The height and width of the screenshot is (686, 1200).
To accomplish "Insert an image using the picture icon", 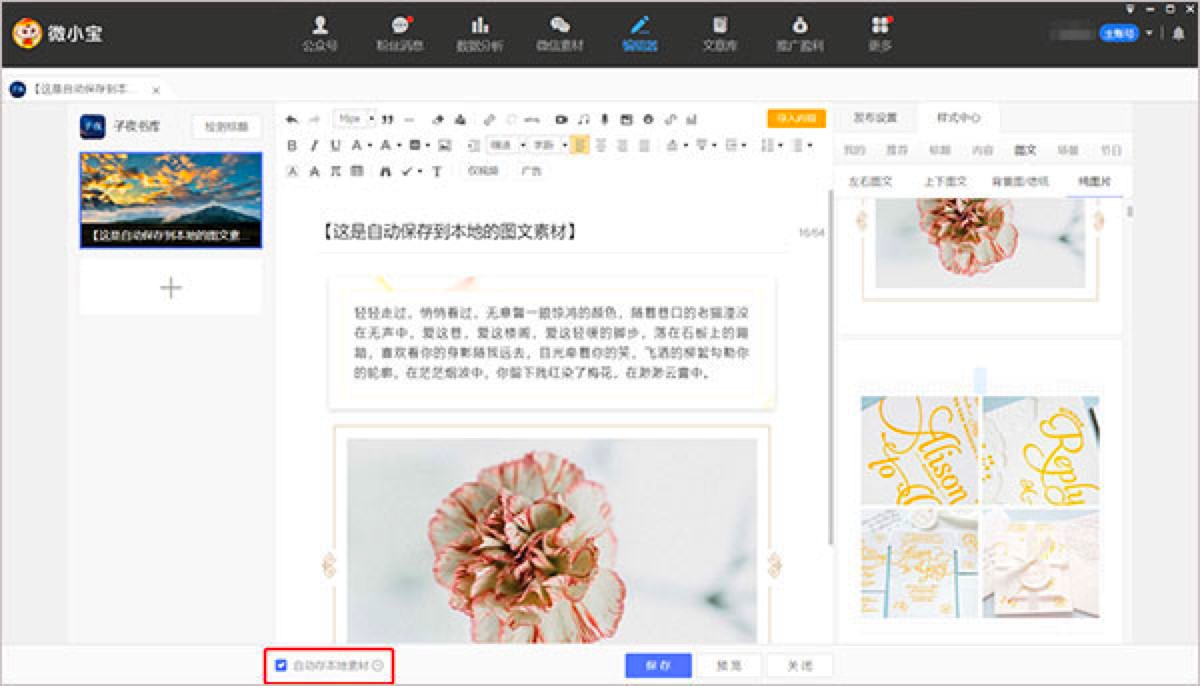I will (x=445, y=146).
